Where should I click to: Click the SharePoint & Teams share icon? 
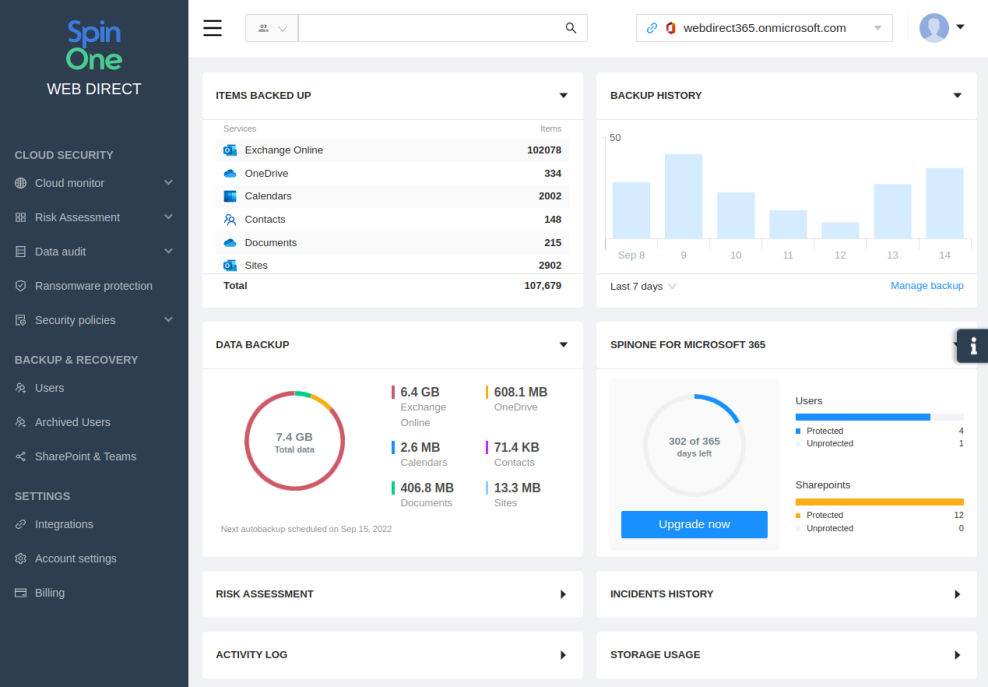21,456
